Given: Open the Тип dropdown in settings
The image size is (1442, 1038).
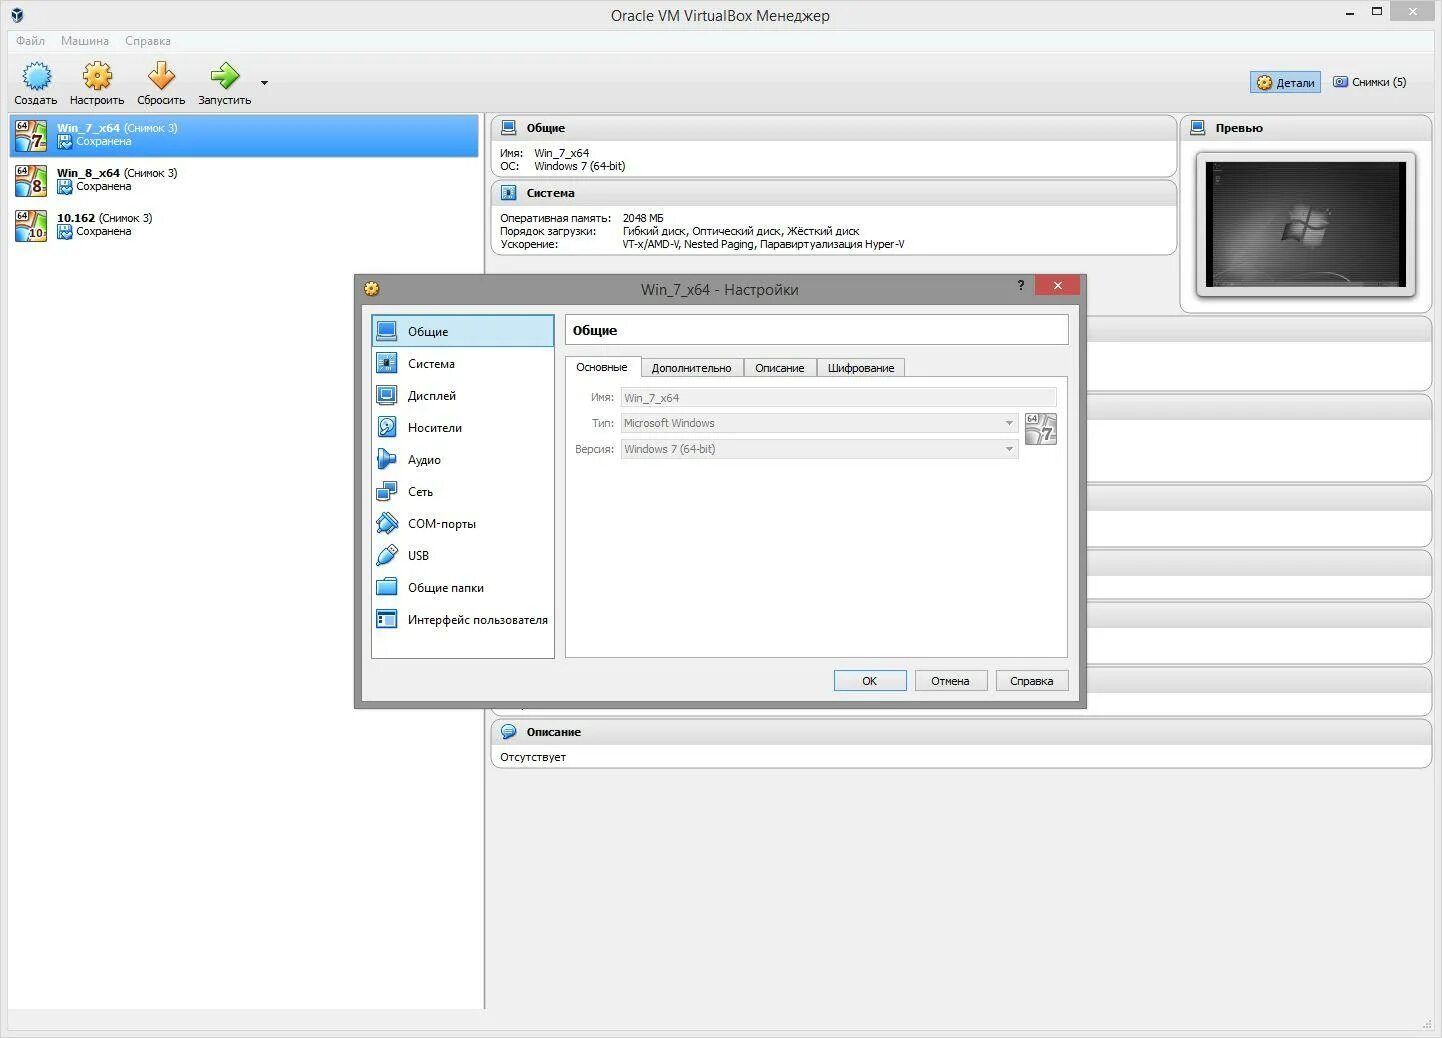Looking at the screenshot, I should (x=820, y=423).
